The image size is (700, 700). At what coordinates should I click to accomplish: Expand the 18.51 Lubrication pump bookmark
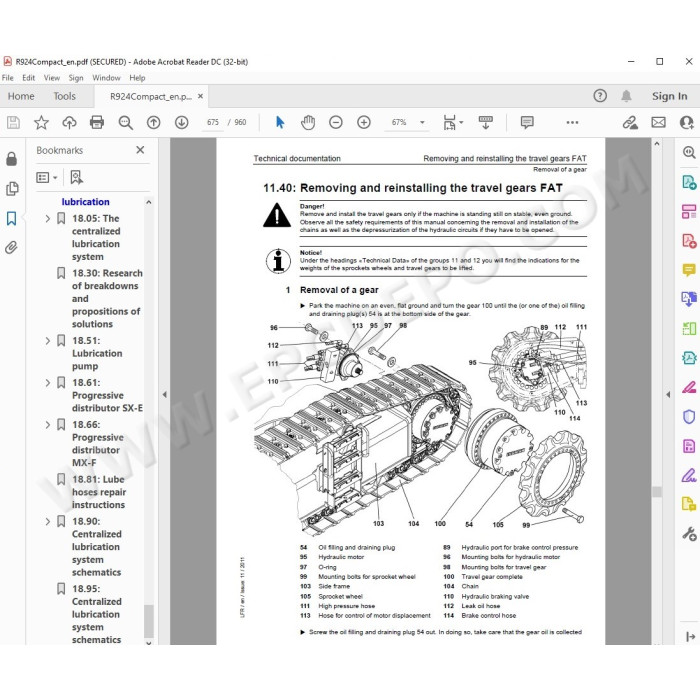click(48, 341)
